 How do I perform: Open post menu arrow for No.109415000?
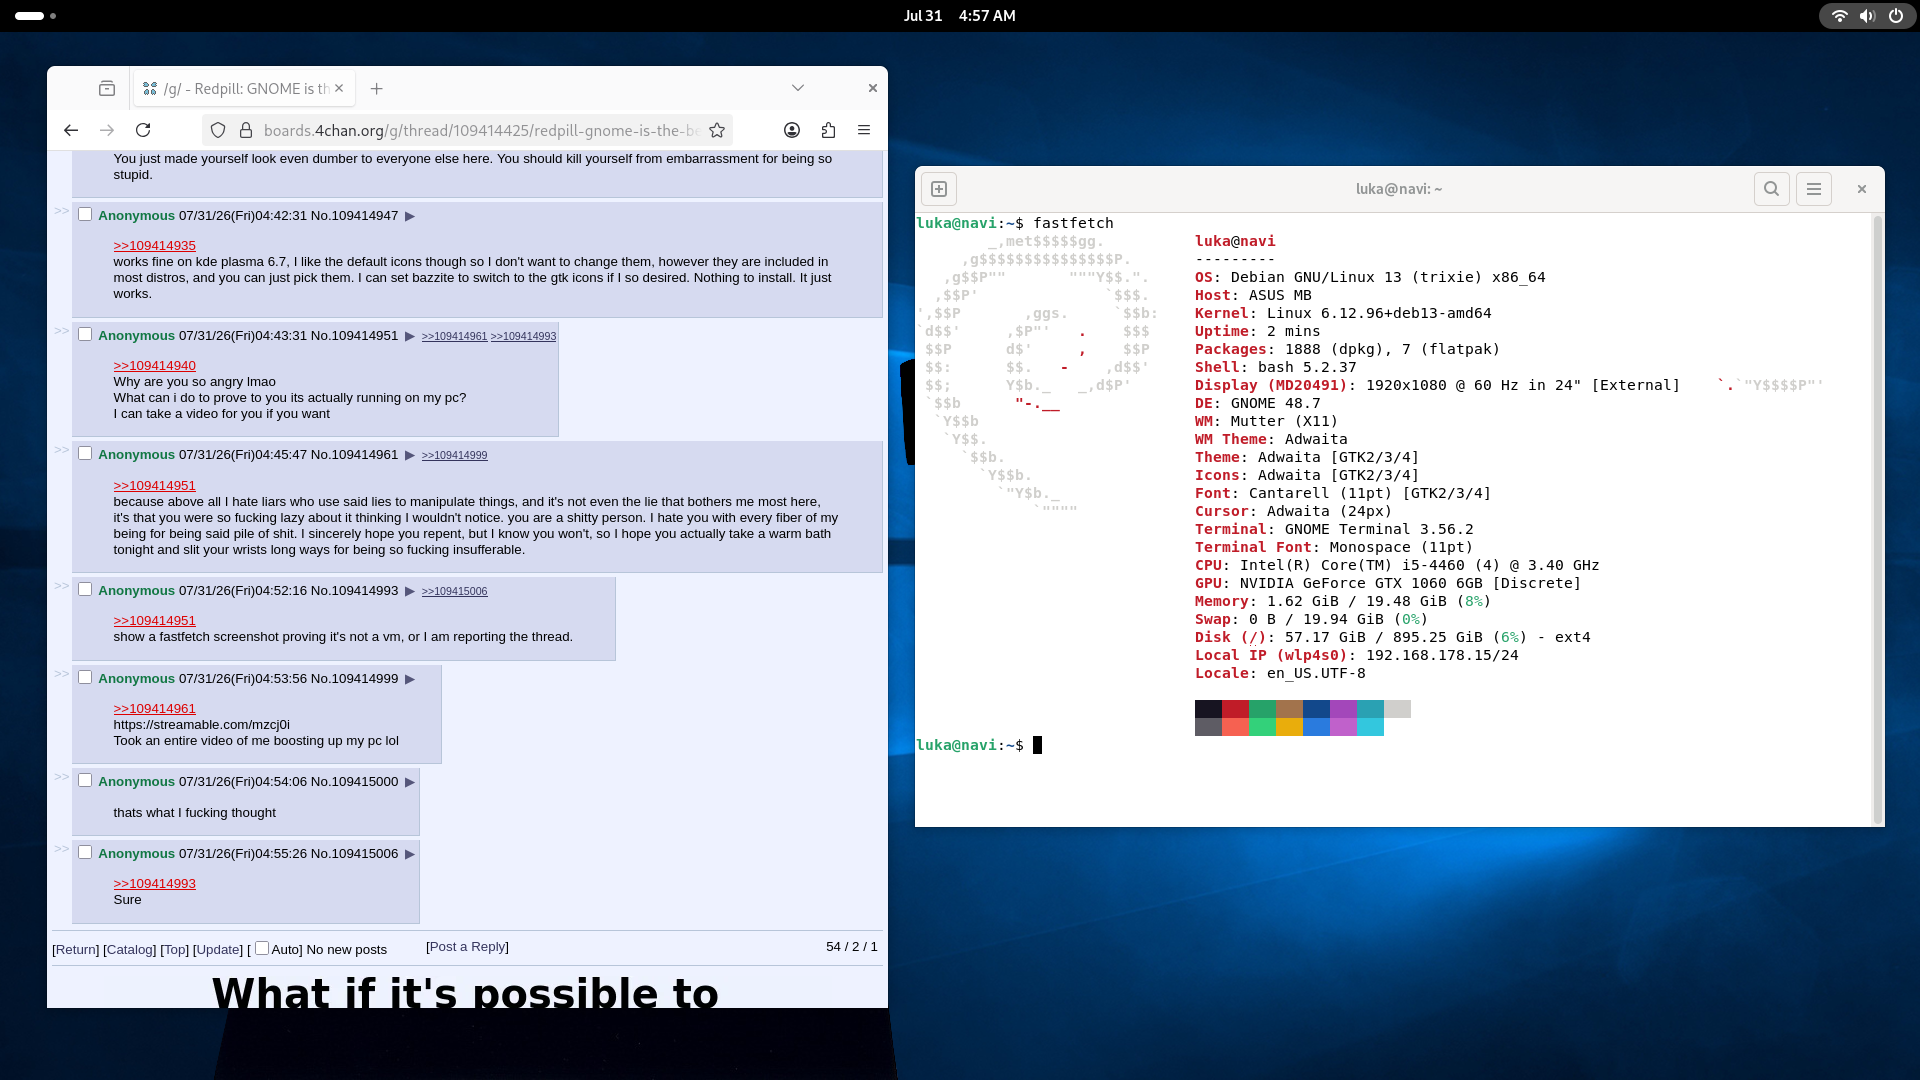[x=410, y=782]
